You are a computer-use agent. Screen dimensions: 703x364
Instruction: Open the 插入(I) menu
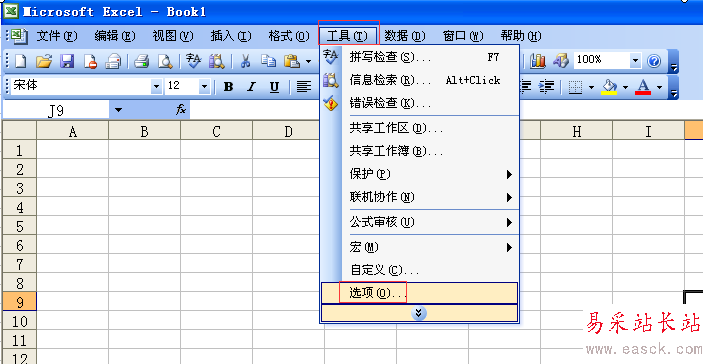point(231,36)
